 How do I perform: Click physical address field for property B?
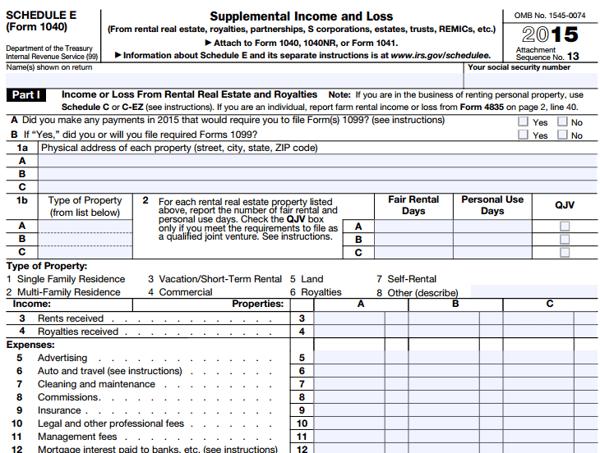coord(318,174)
